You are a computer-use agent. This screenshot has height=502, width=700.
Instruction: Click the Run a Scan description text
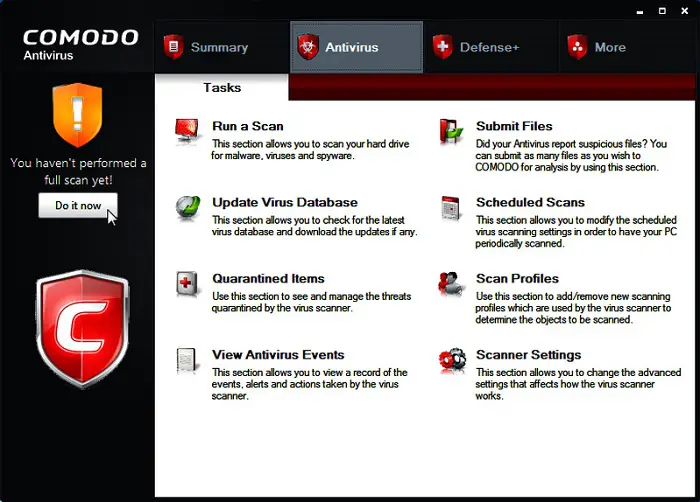(x=310, y=150)
